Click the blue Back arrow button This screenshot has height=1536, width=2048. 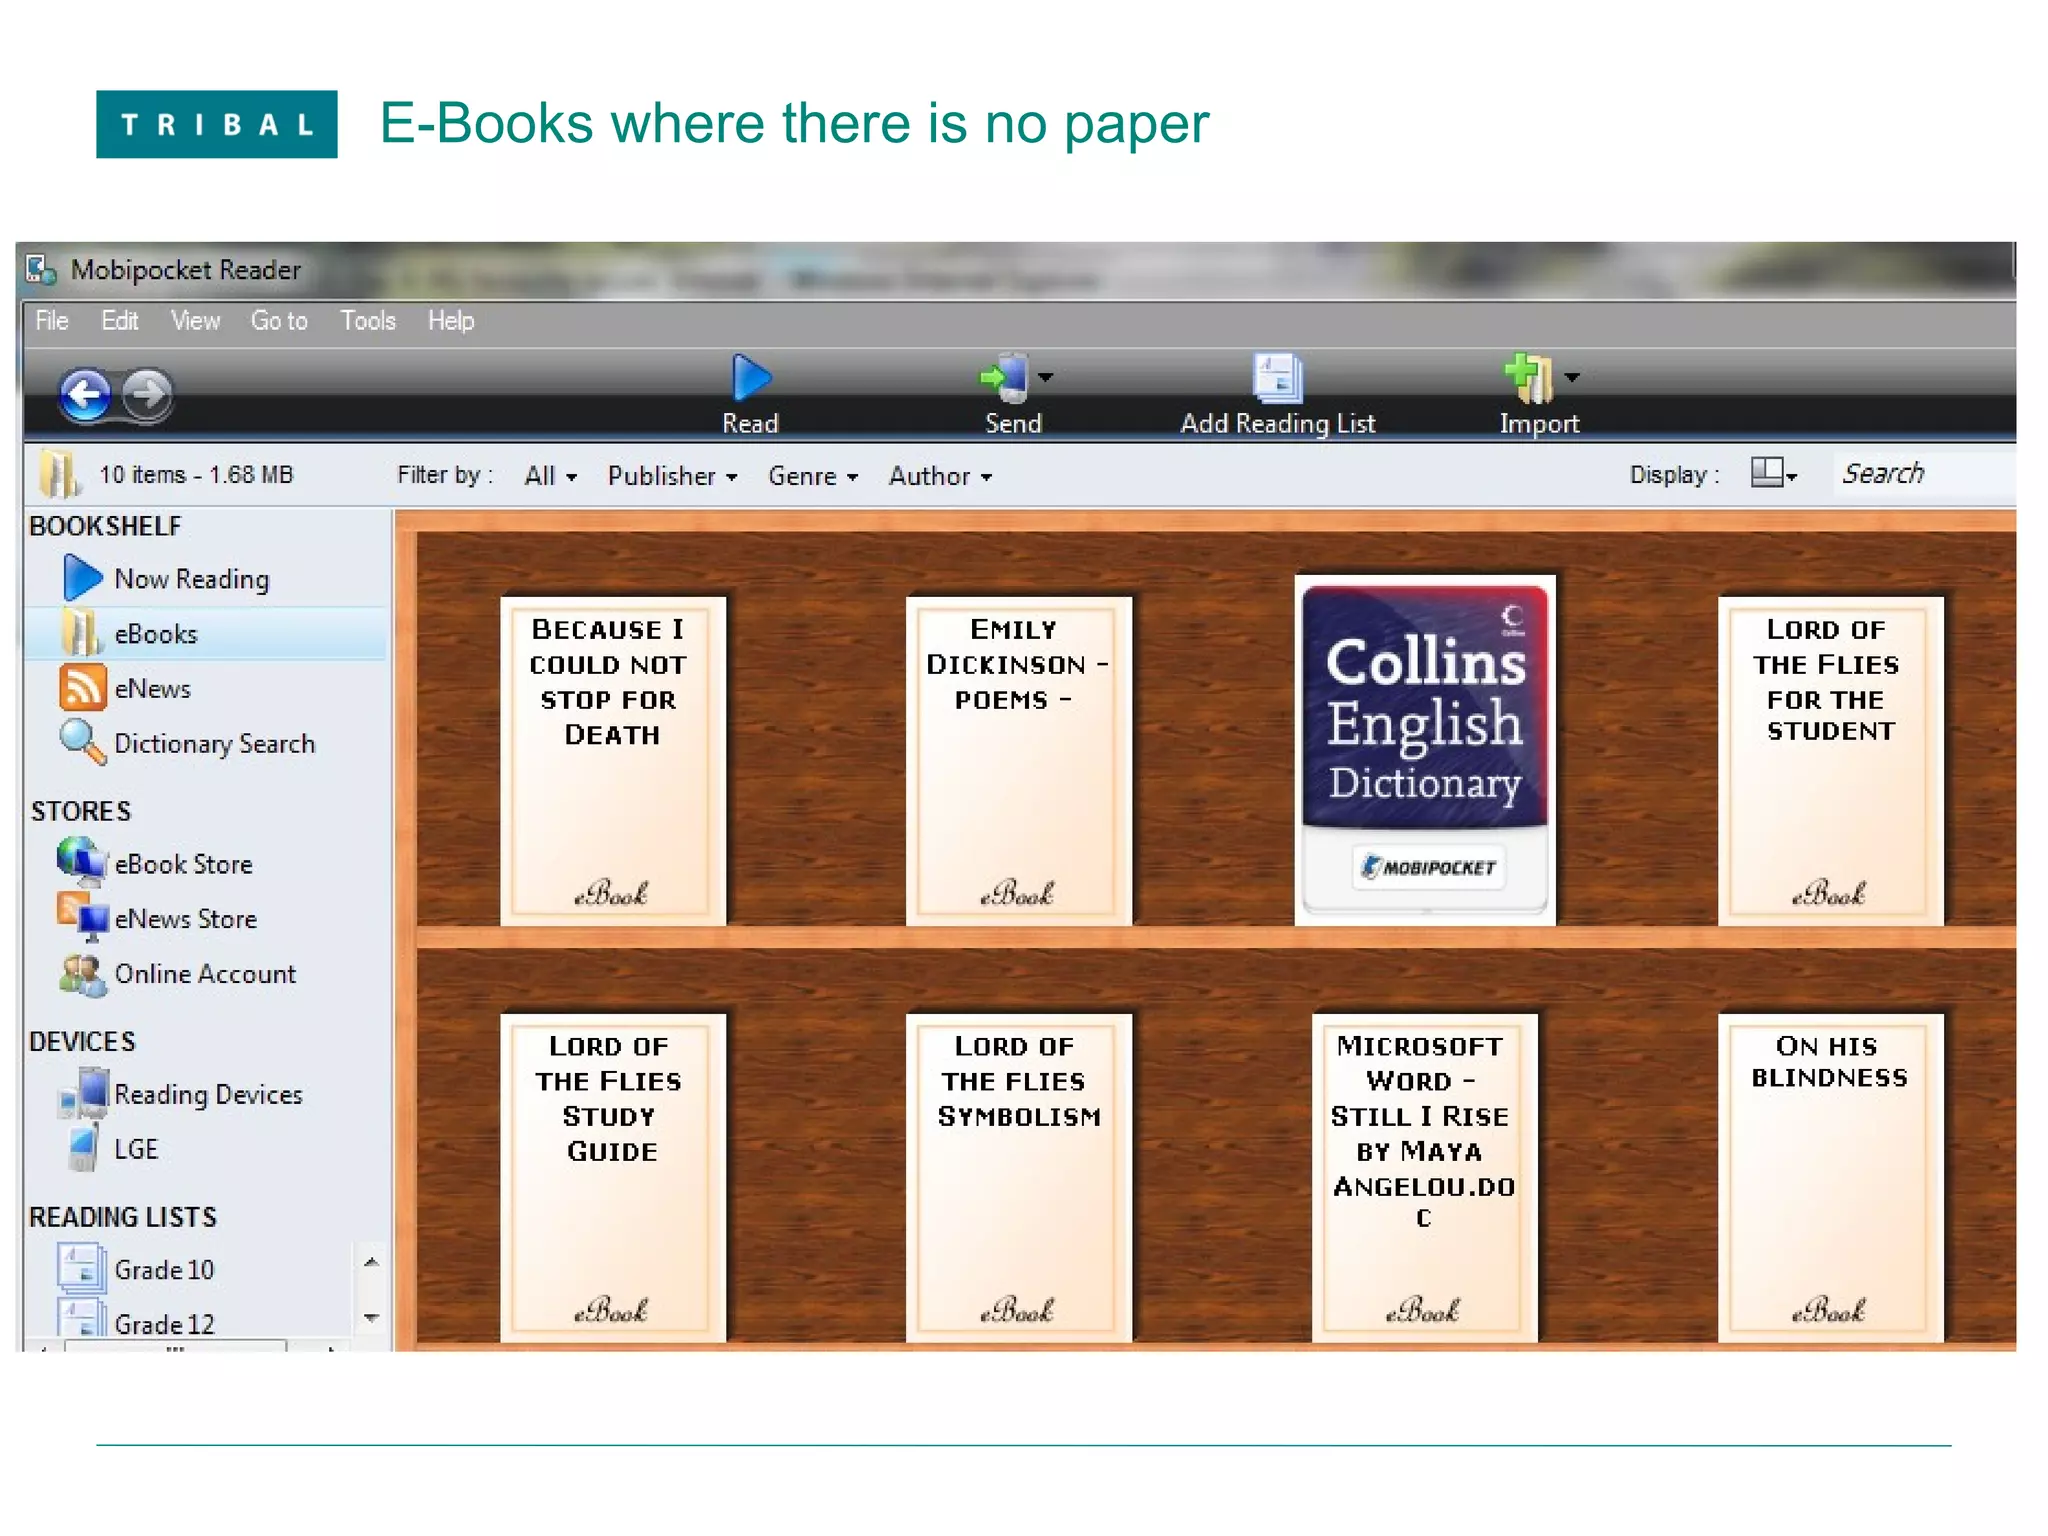coord(85,394)
